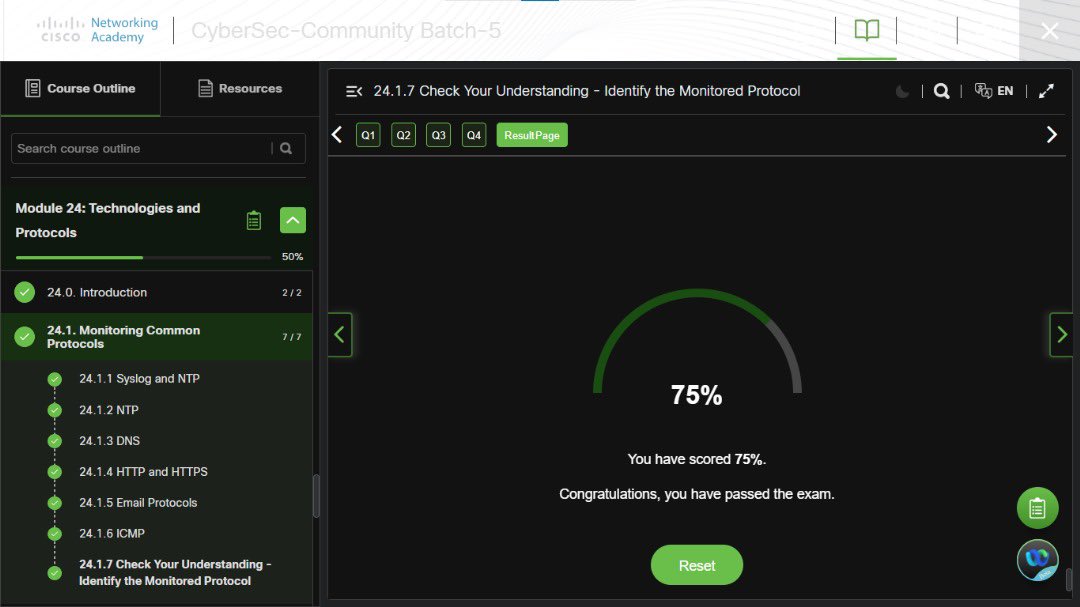Image resolution: width=1080 pixels, height=607 pixels.
Task: Select 24.1. Monitoring Common Protocols section
Action: (157, 337)
